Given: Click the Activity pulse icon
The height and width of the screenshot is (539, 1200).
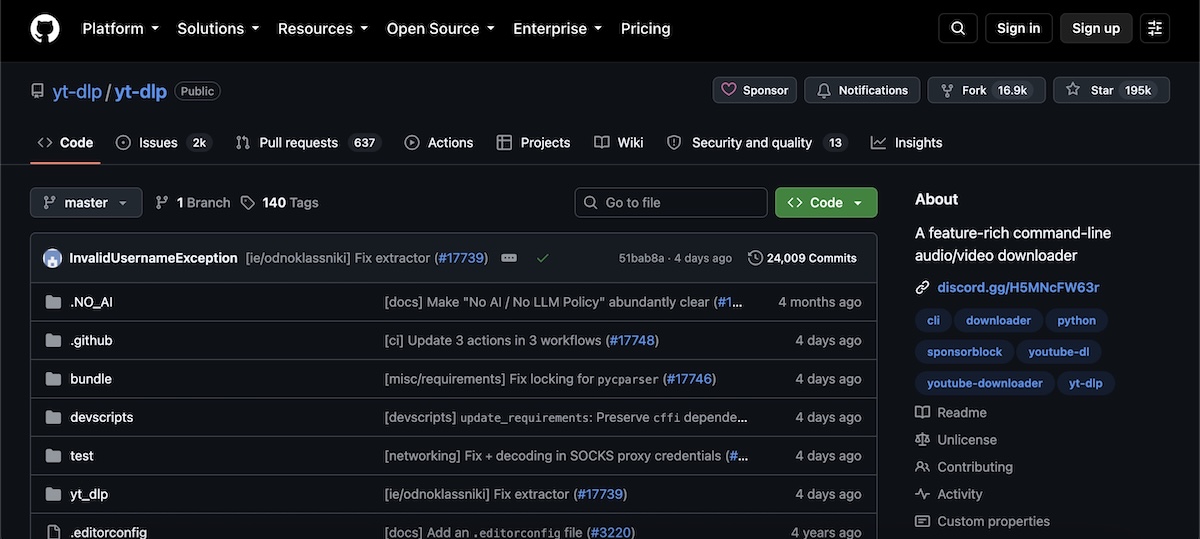Looking at the screenshot, I should pyautogui.click(x=923, y=494).
